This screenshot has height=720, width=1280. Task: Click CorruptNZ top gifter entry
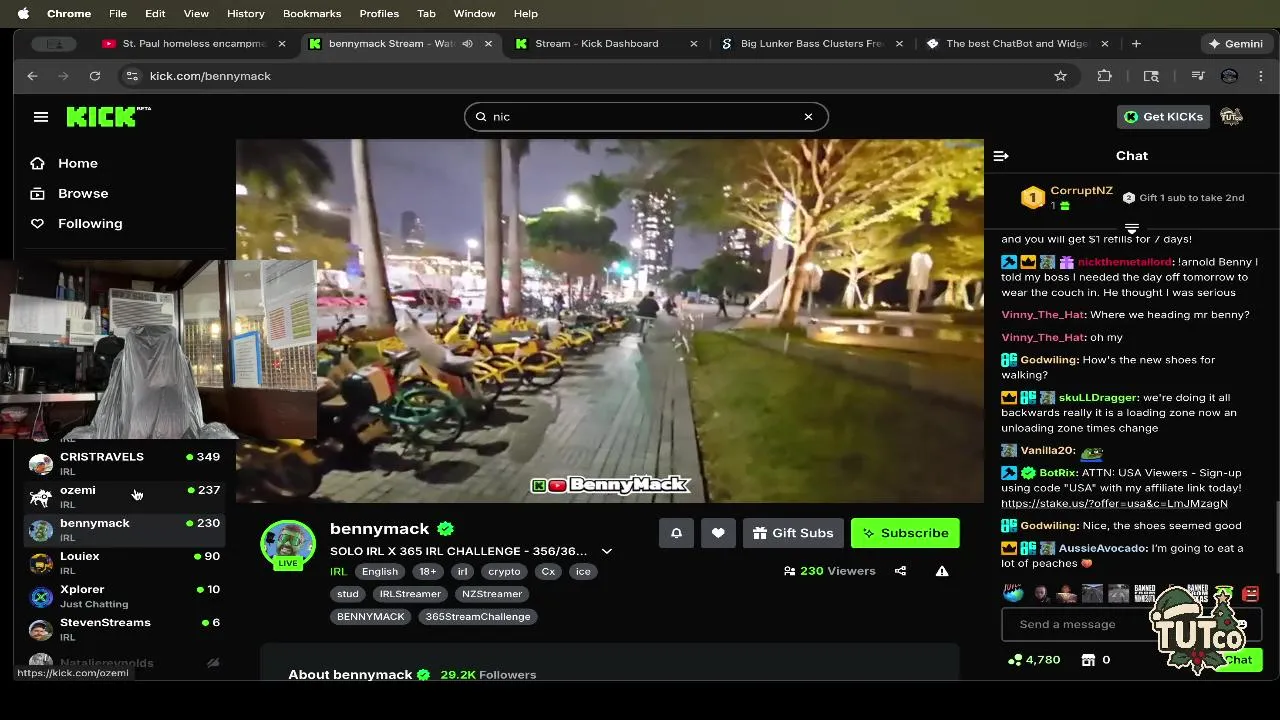coord(1067,197)
